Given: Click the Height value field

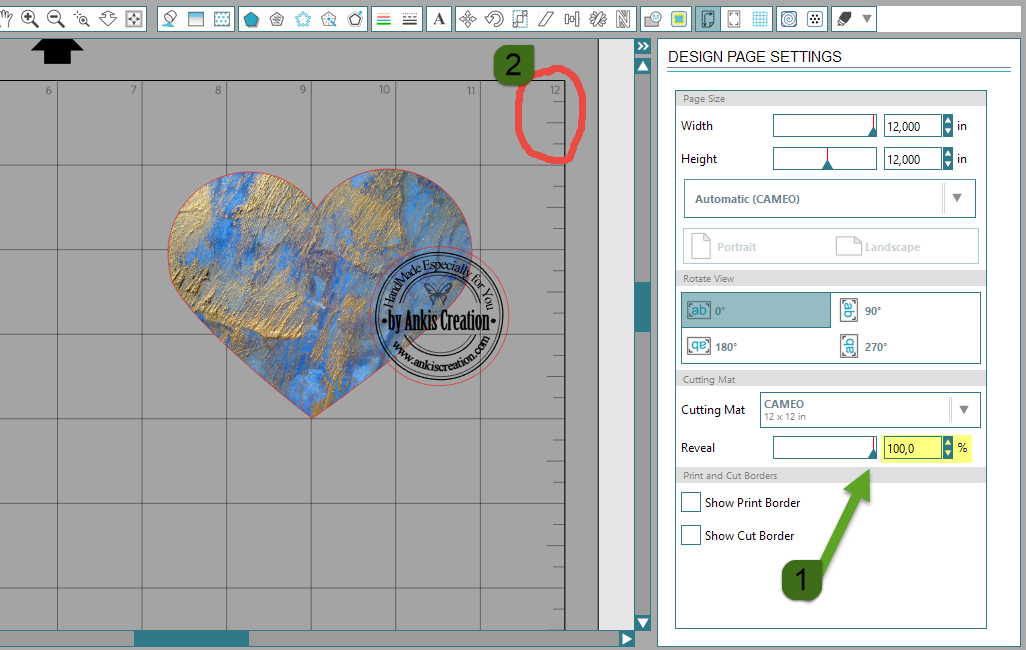Looking at the screenshot, I should point(913,158).
